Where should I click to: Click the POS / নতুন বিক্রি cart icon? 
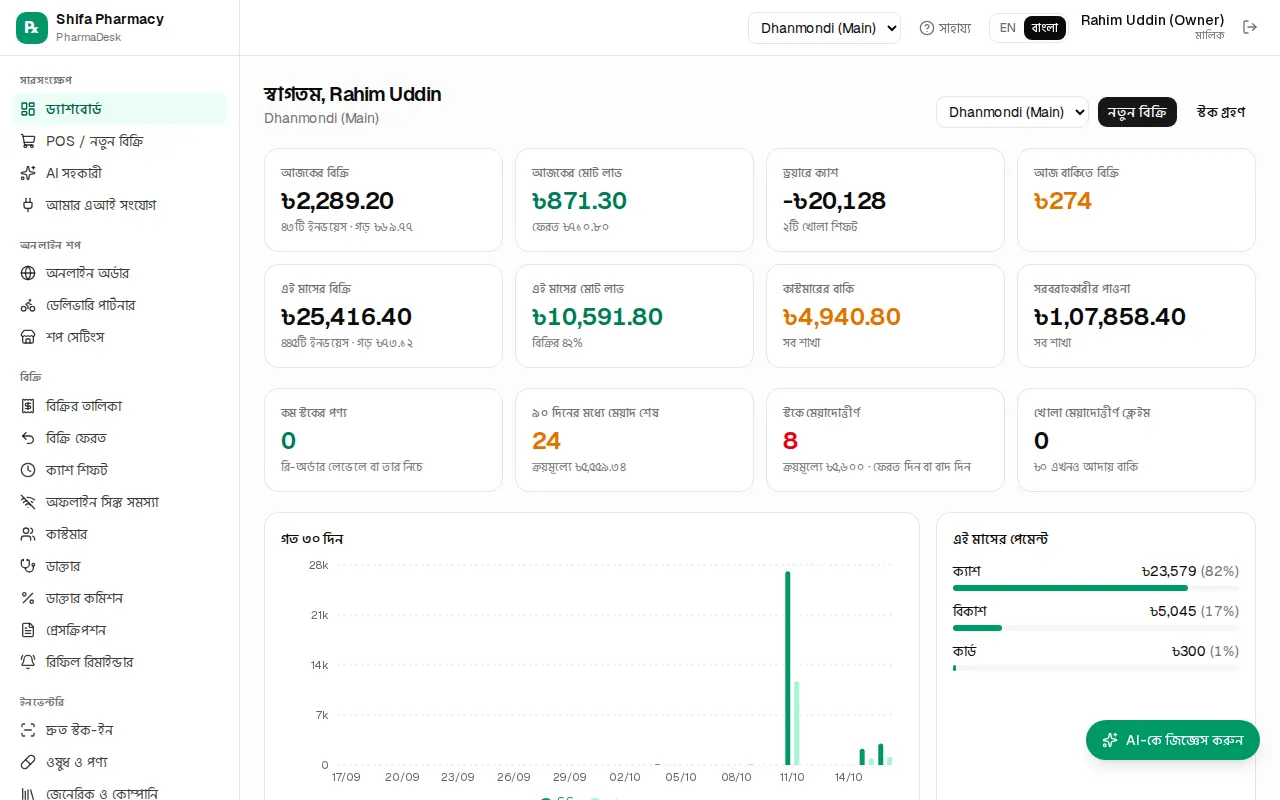[x=28, y=141]
